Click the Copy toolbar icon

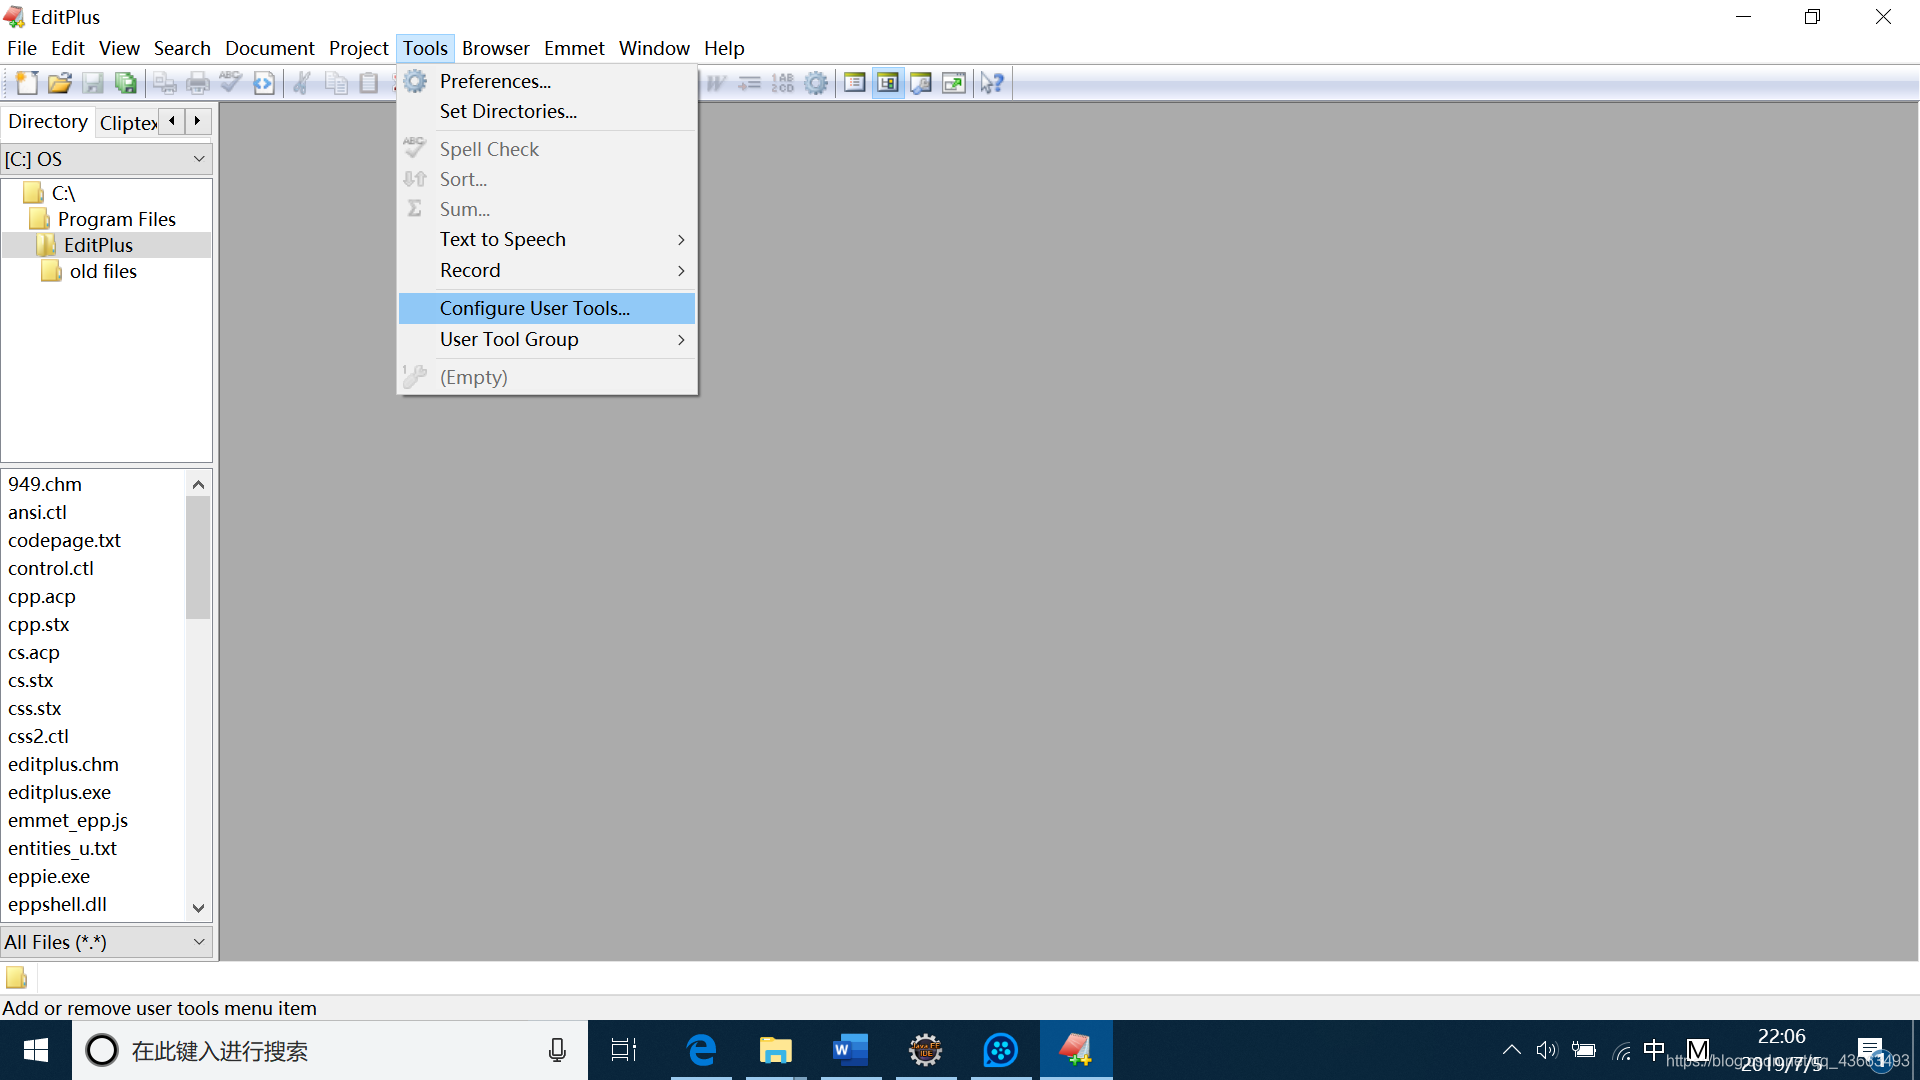click(x=336, y=83)
